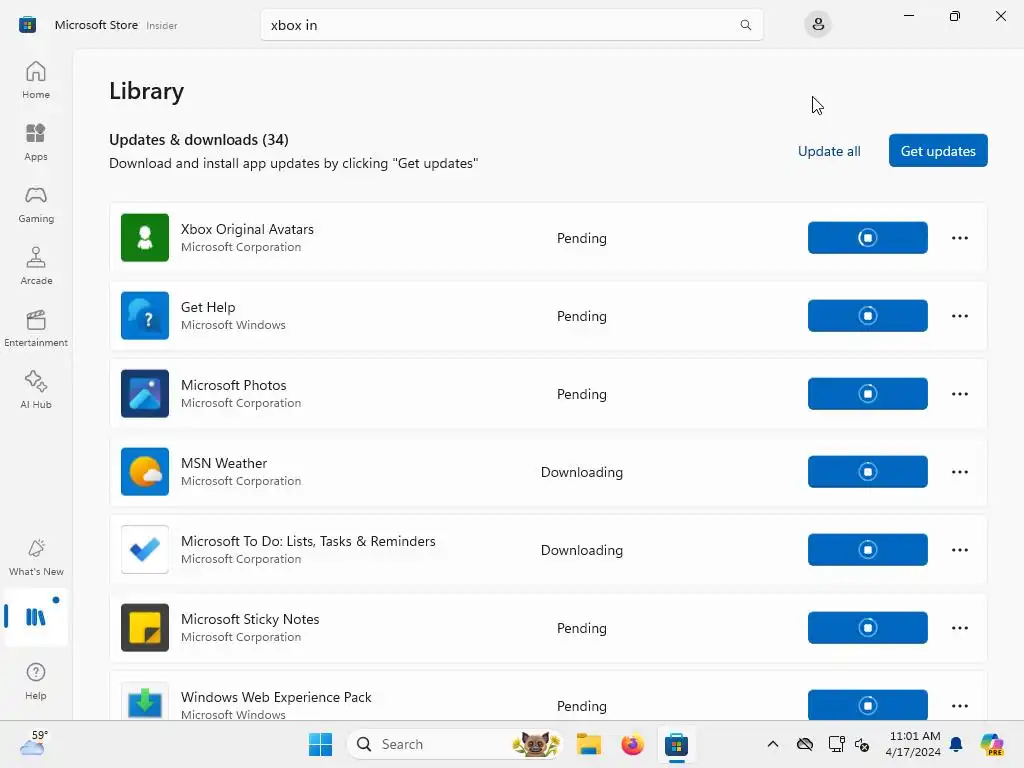
Task: Open more options for Get Help
Action: pos(959,315)
